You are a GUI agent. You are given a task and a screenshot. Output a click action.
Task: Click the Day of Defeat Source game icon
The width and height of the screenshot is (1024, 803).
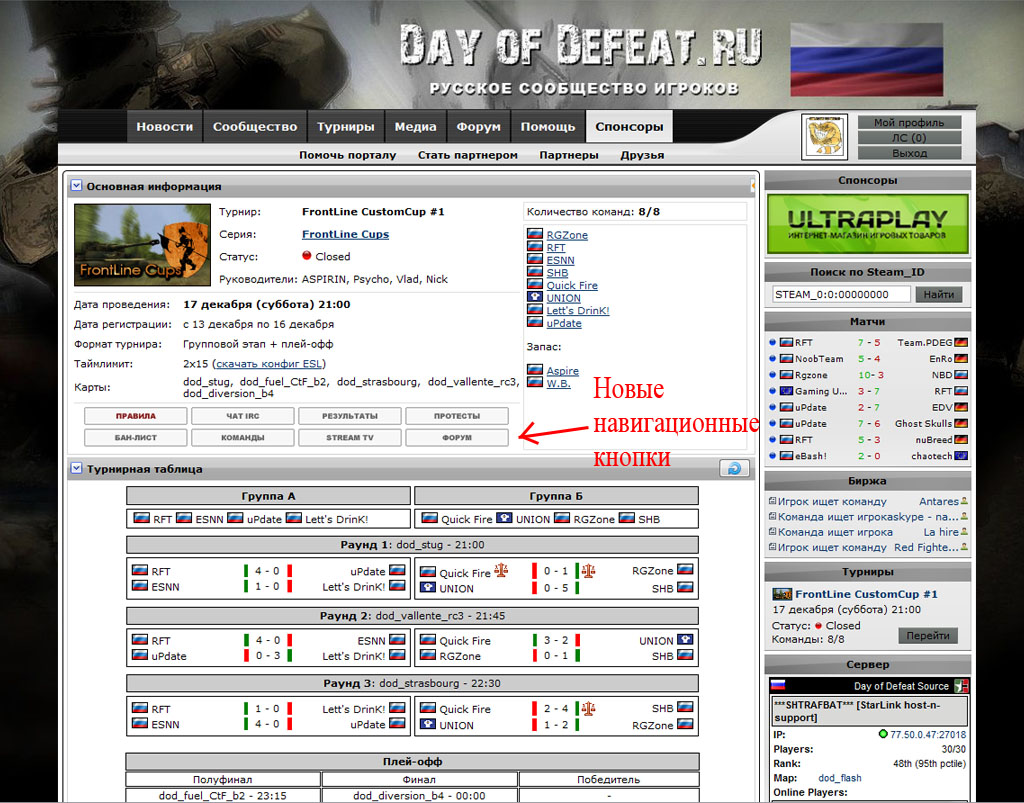(961, 686)
